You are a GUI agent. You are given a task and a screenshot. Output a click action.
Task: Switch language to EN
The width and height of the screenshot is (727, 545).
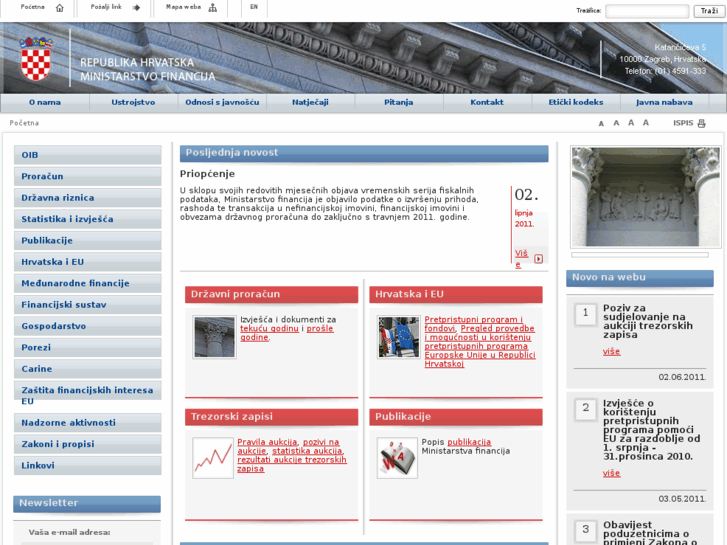point(254,7)
